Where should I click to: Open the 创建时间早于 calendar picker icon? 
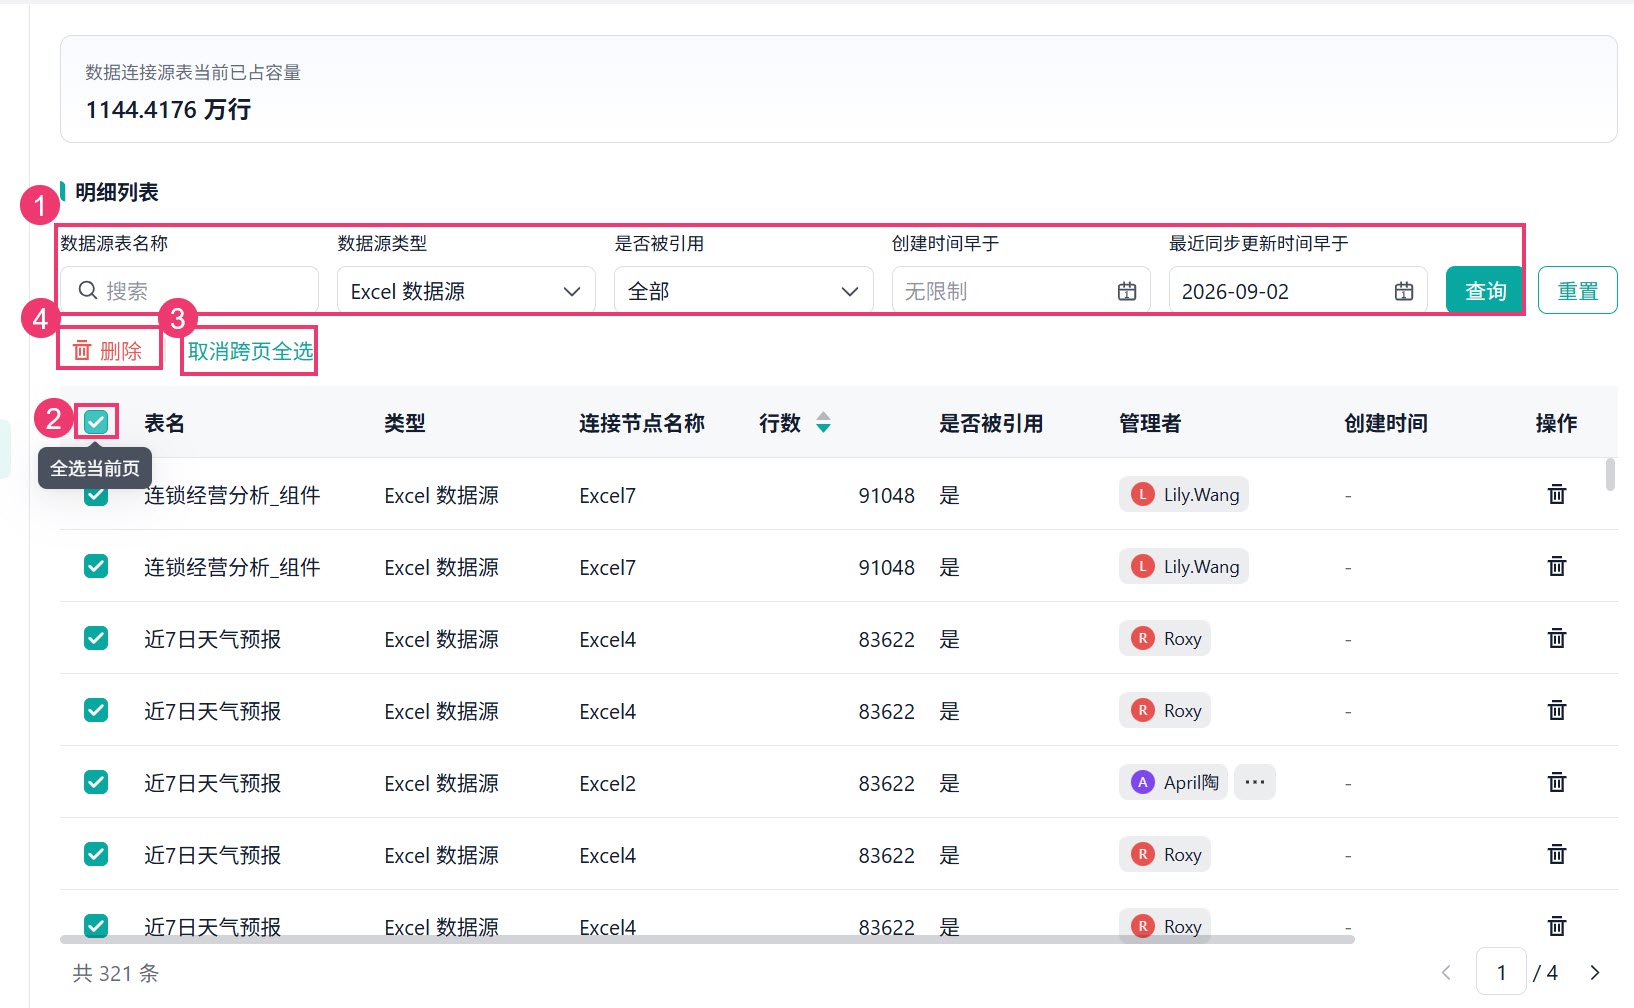(x=1127, y=291)
